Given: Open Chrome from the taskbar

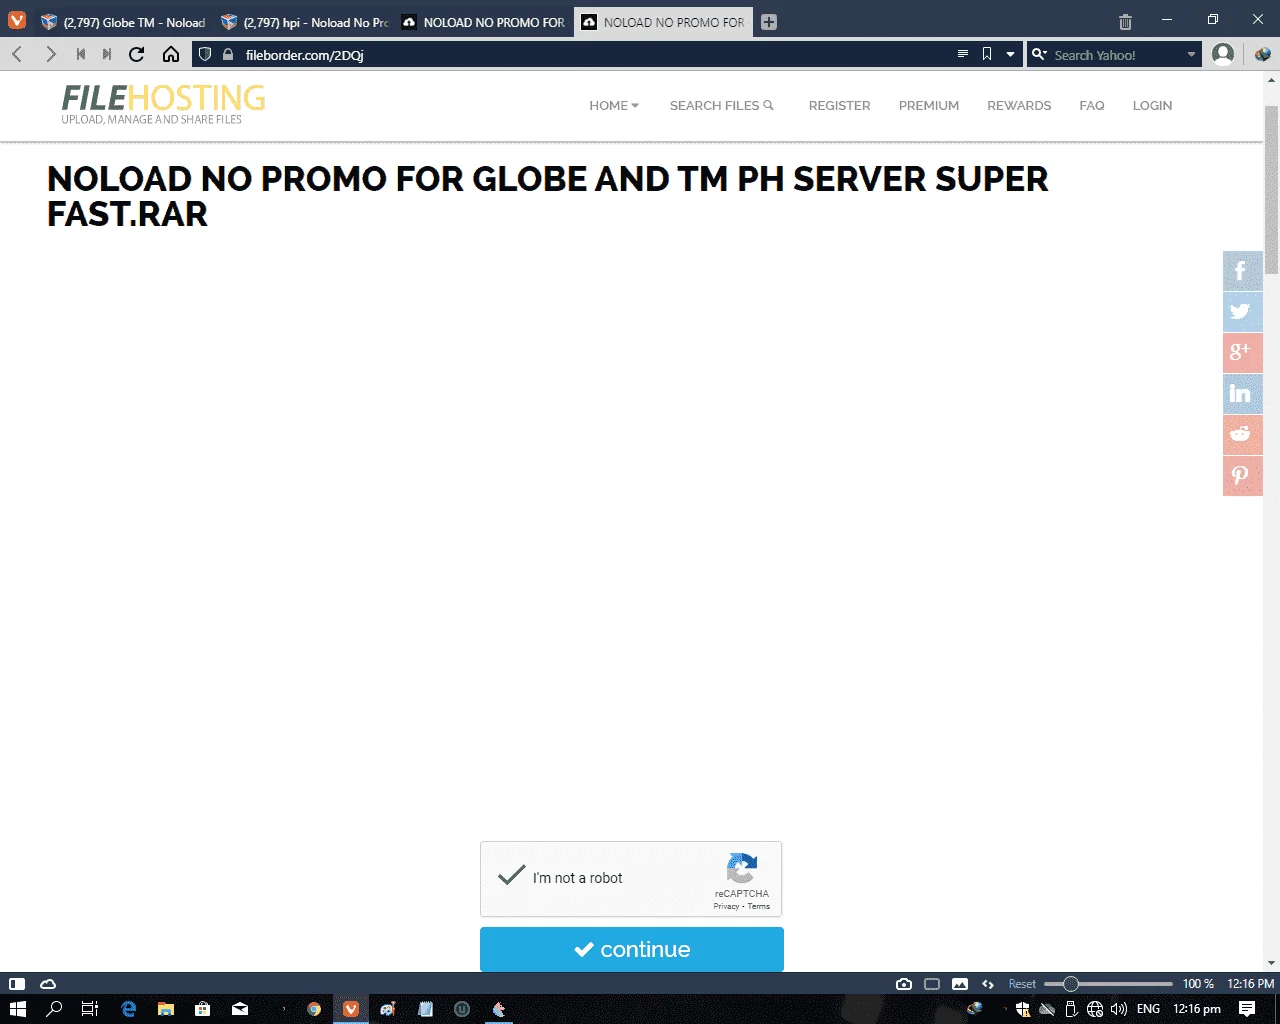Looking at the screenshot, I should pyautogui.click(x=314, y=1009).
